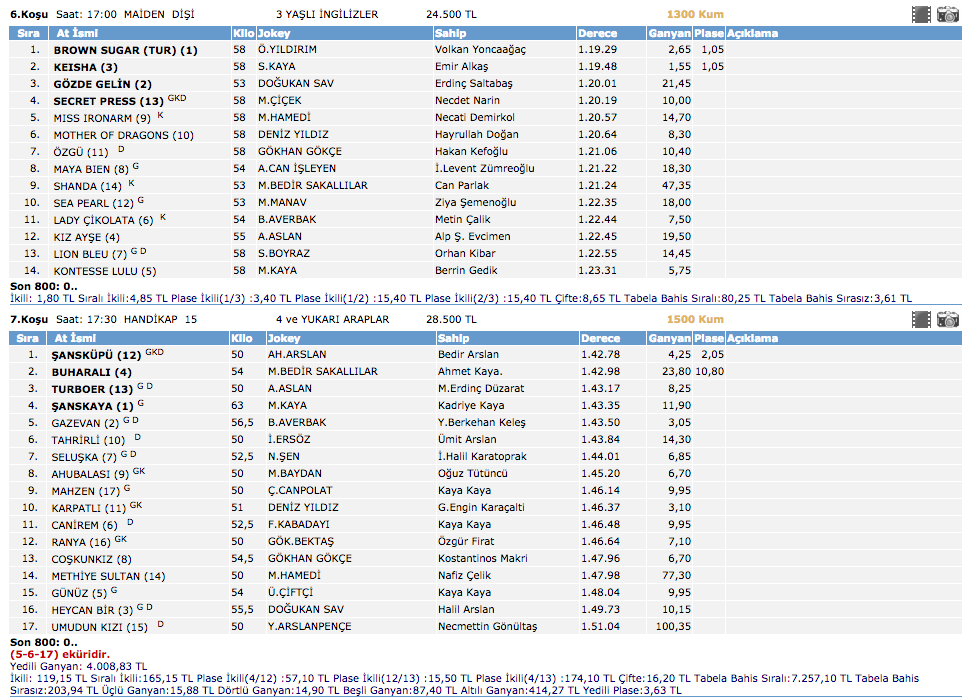Click the Derece column header in race 7
Image resolution: width=977 pixels, height=700 pixels.
click(600, 338)
